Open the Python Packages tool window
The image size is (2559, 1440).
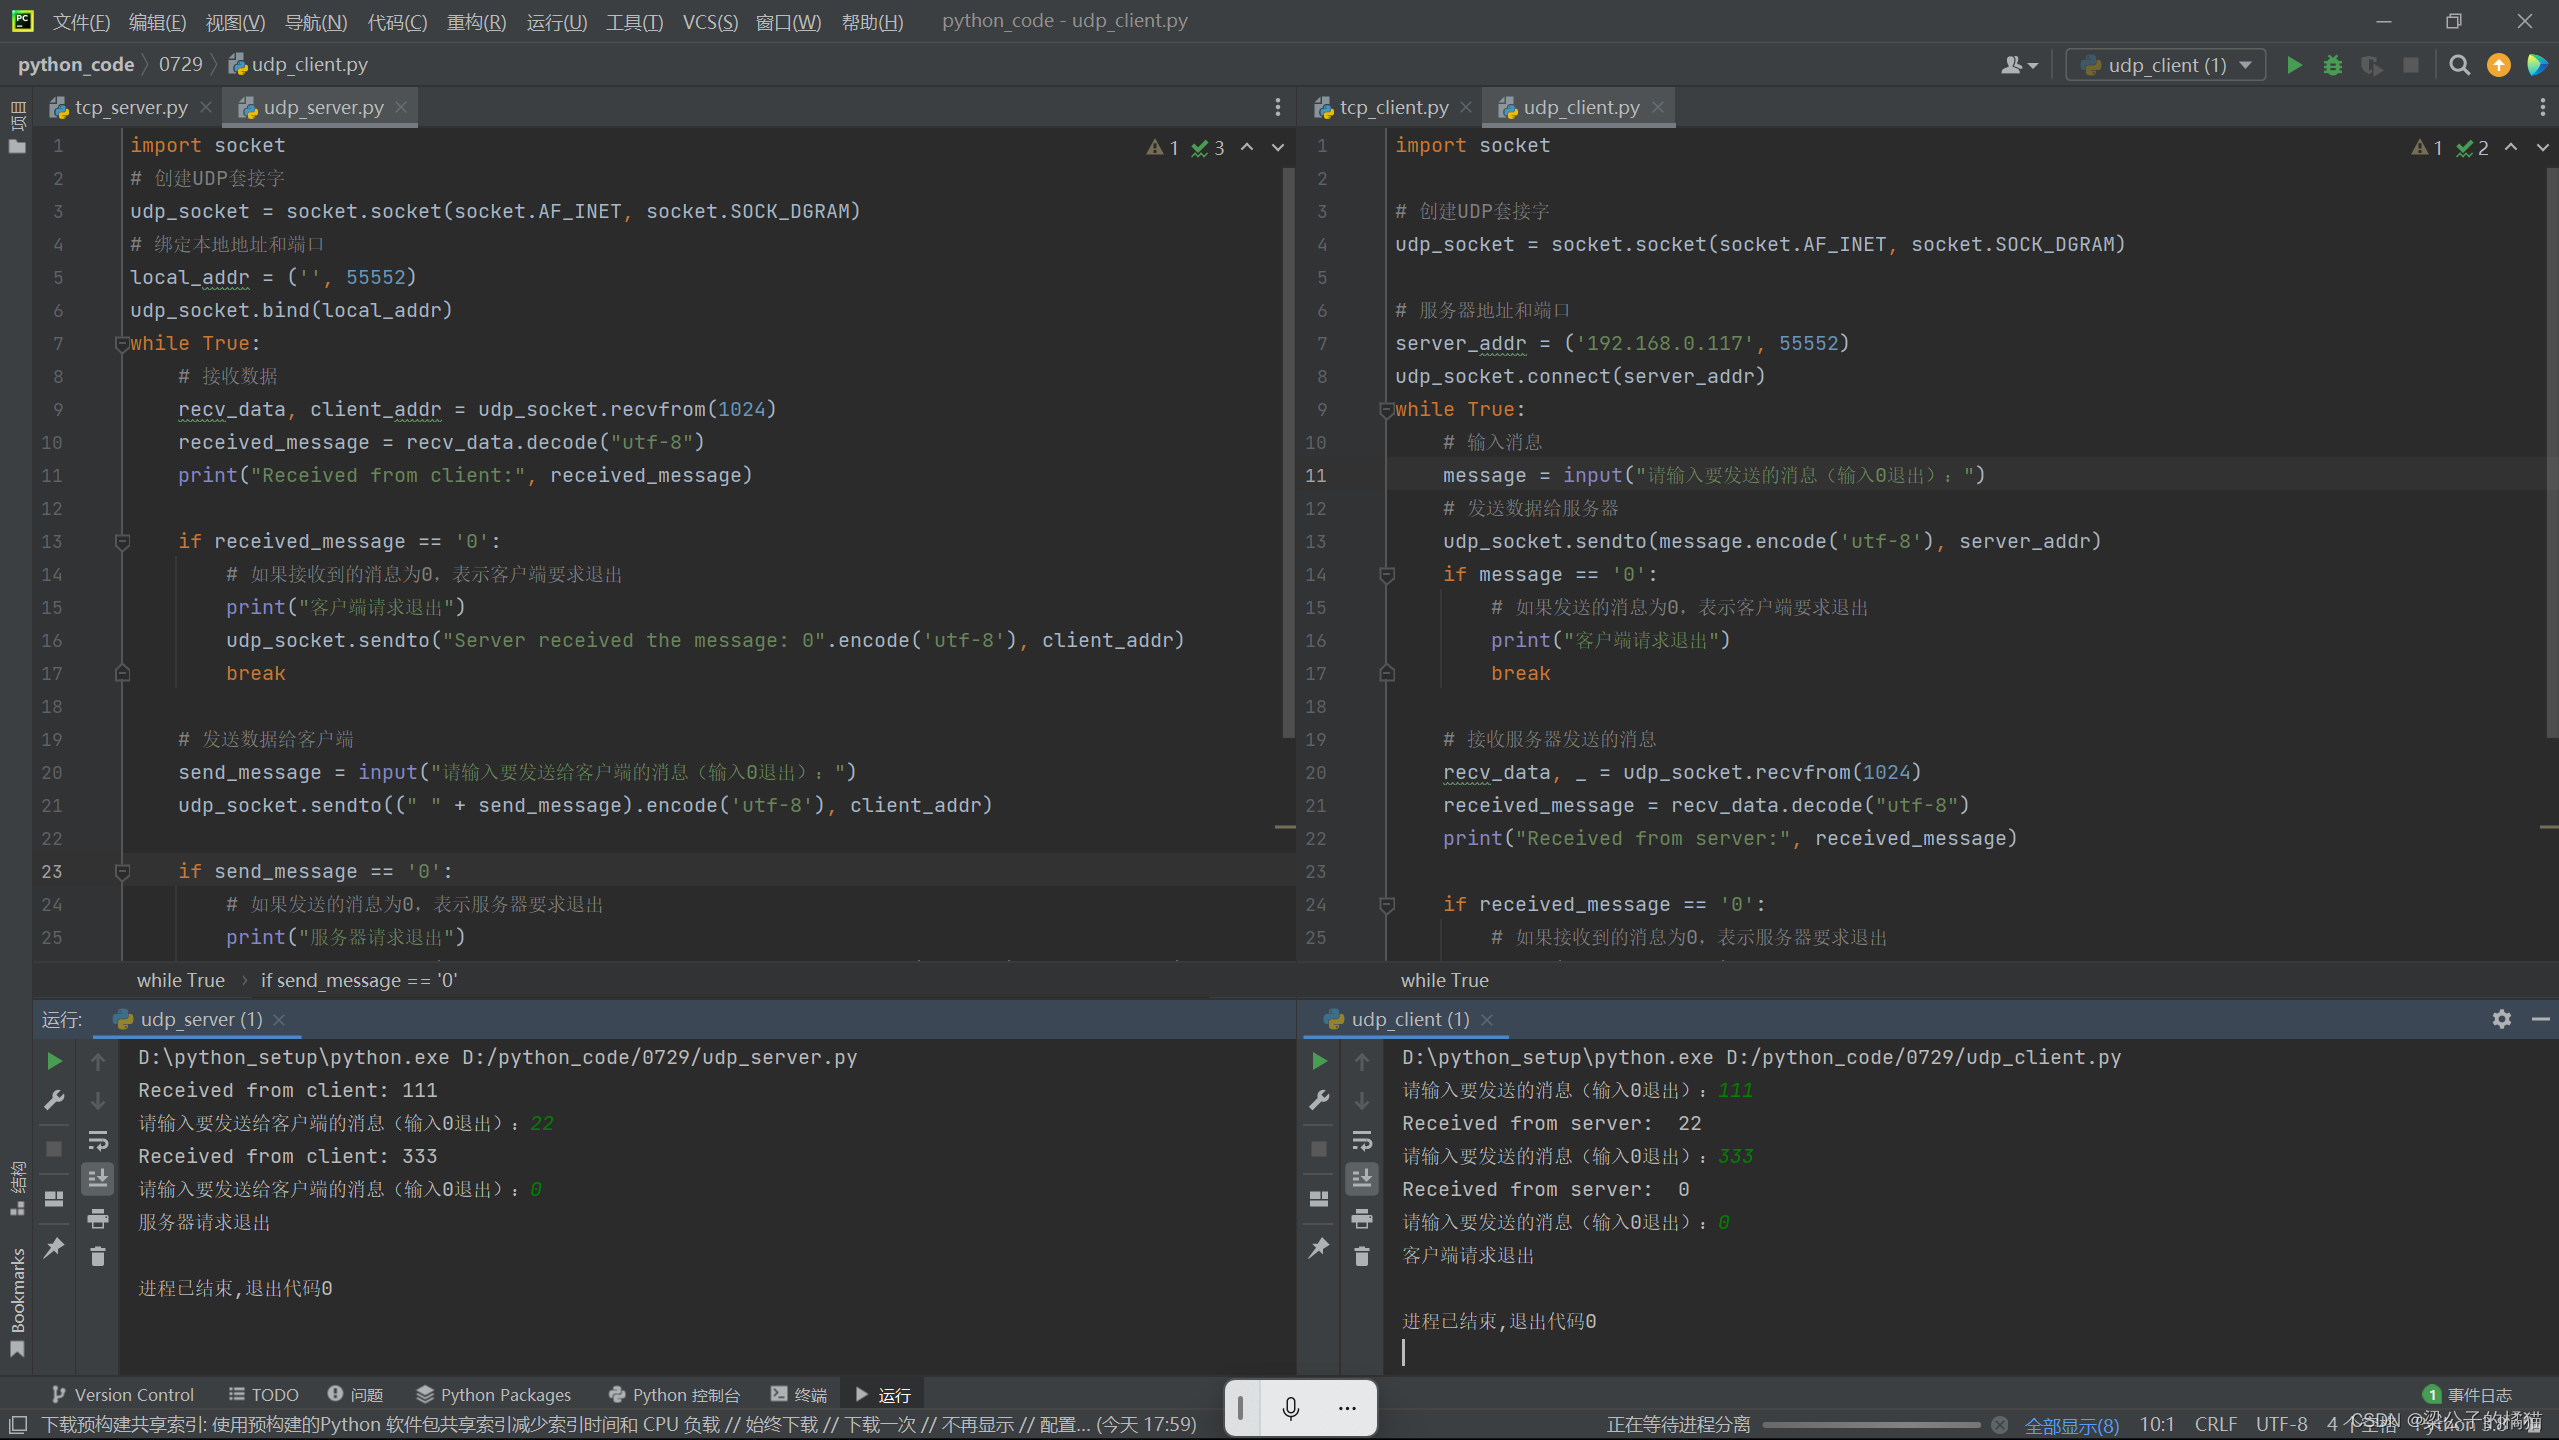(494, 1394)
